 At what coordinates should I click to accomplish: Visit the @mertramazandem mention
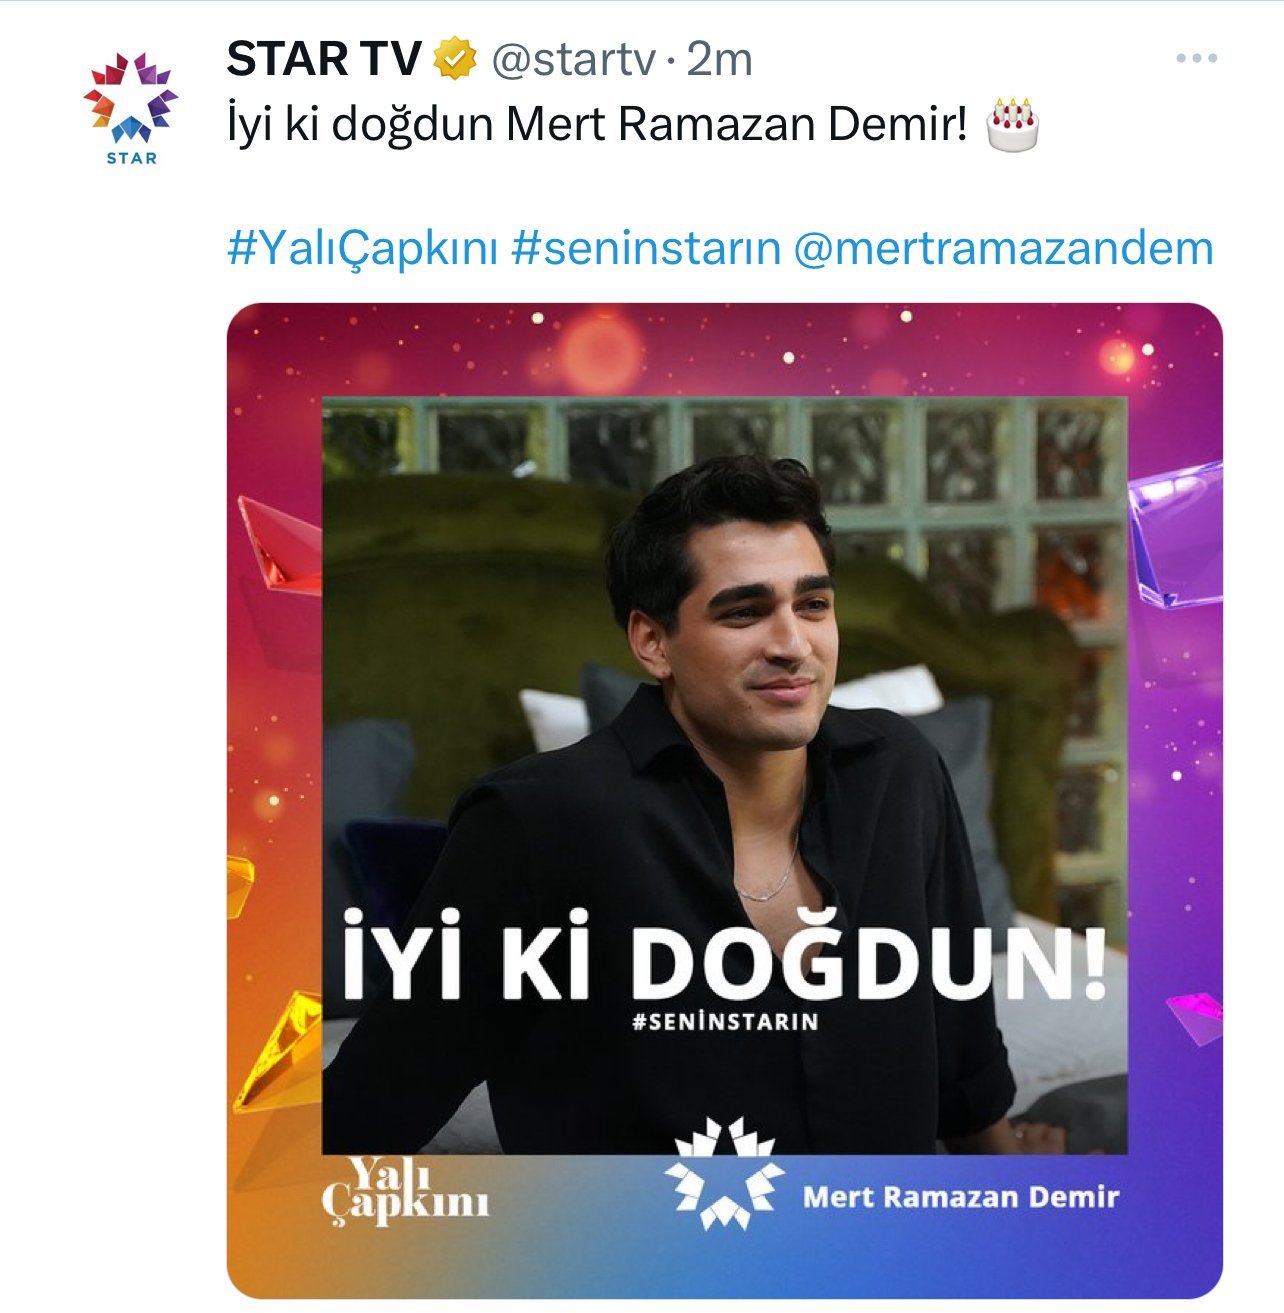pyautogui.click(x=1003, y=248)
